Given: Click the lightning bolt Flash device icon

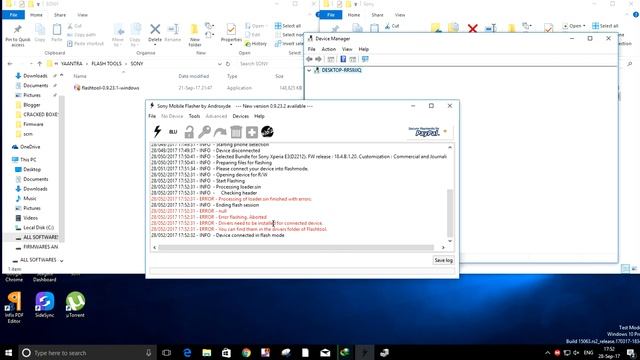Looking at the screenshot, I should pos(157,131).
